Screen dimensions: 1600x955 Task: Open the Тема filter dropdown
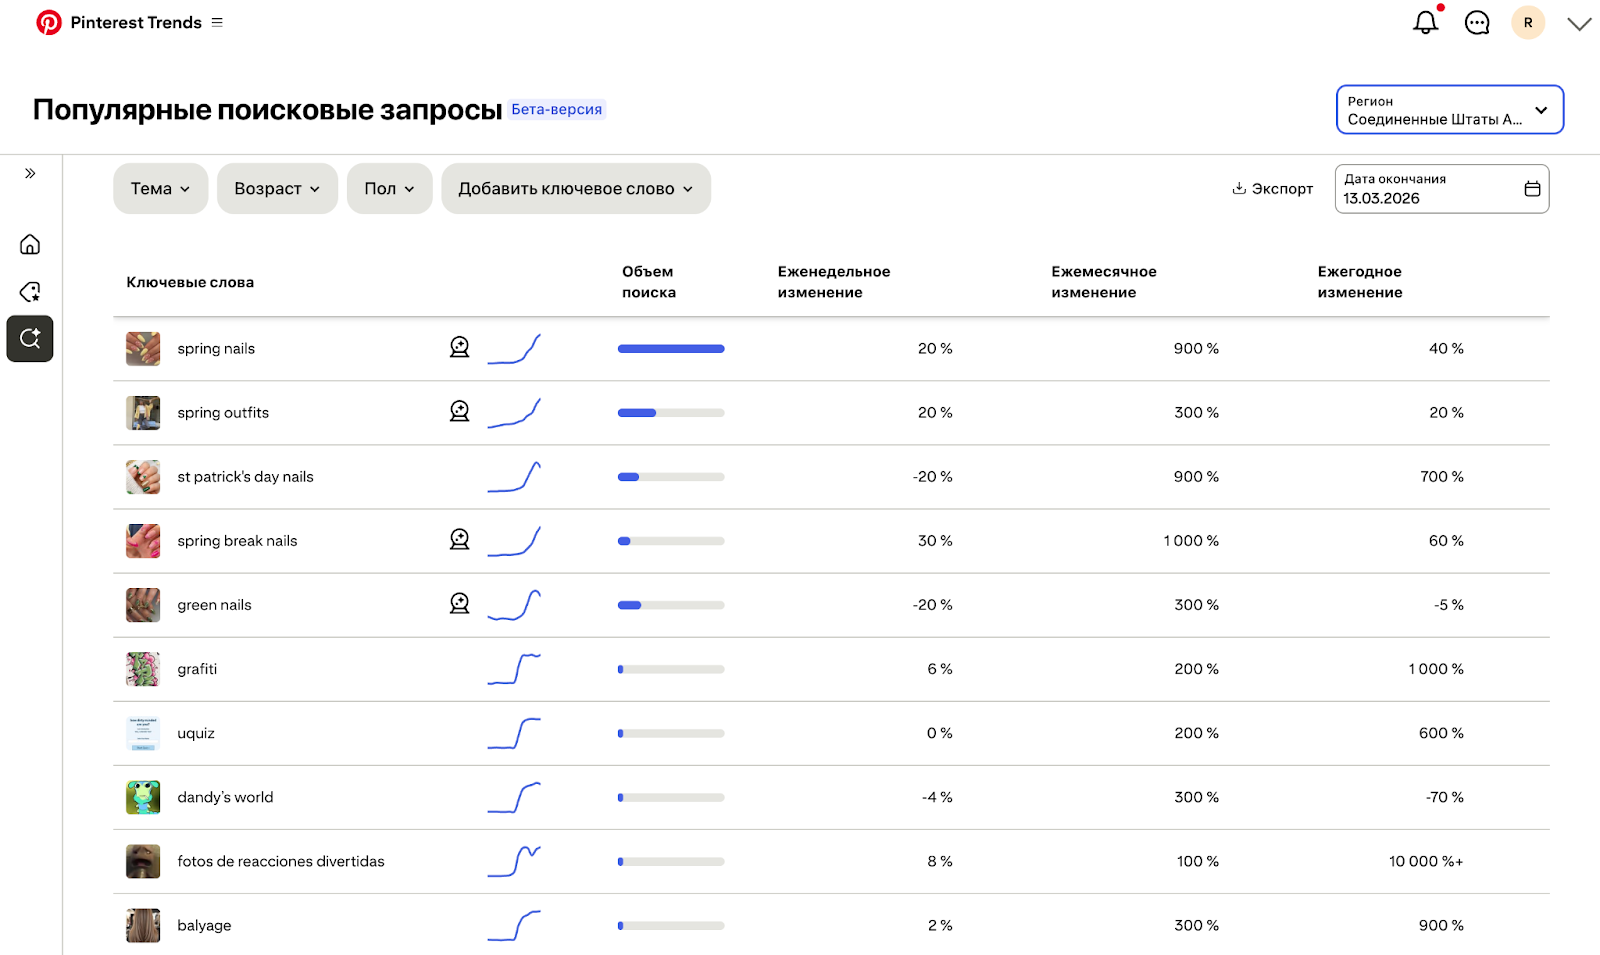tap(160, 189)
